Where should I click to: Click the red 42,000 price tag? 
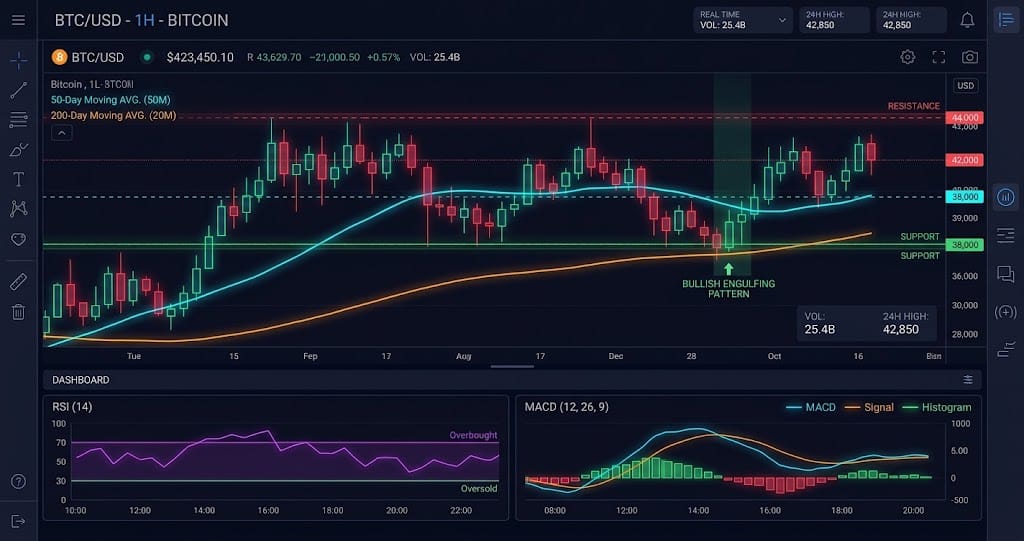click(965, 160)
